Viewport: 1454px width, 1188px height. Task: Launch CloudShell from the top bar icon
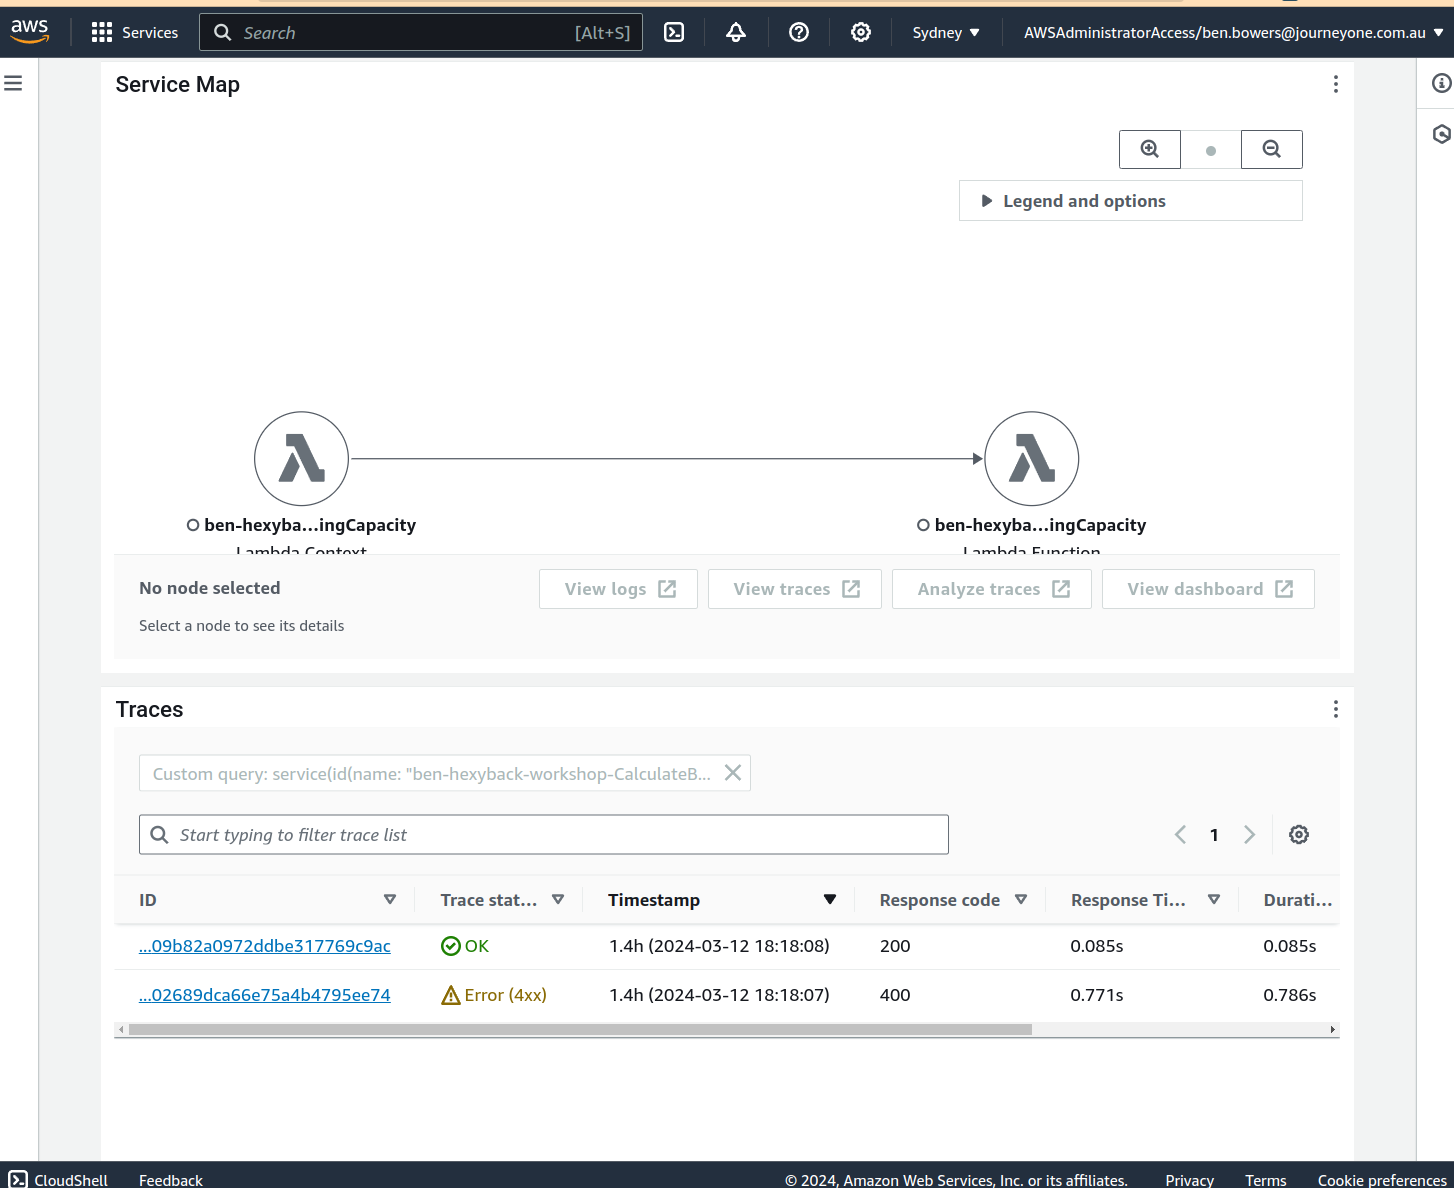(x=675, y=32)
